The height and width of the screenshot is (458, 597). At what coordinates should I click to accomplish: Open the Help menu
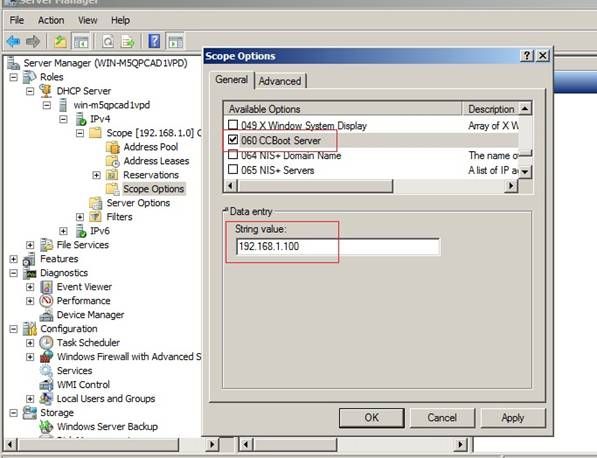(120, 20)
